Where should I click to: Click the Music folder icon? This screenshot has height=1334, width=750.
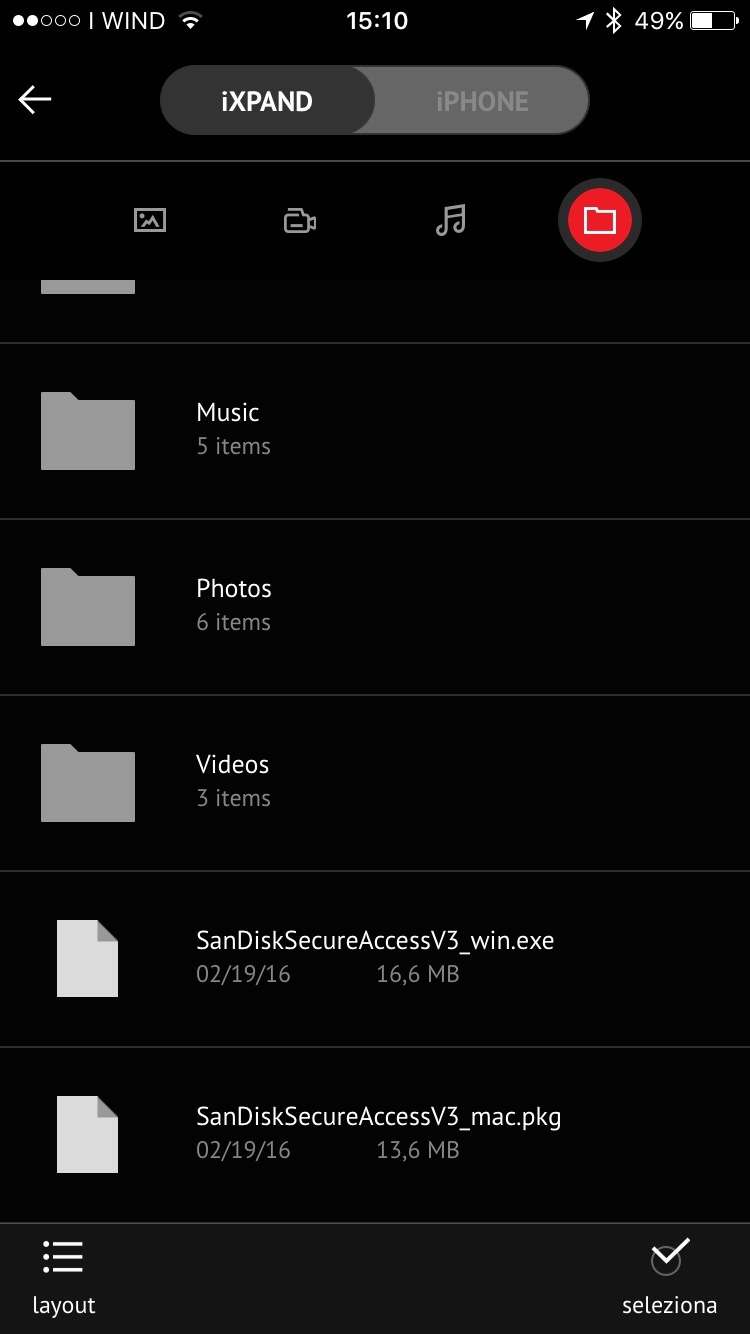click(88, 431)
